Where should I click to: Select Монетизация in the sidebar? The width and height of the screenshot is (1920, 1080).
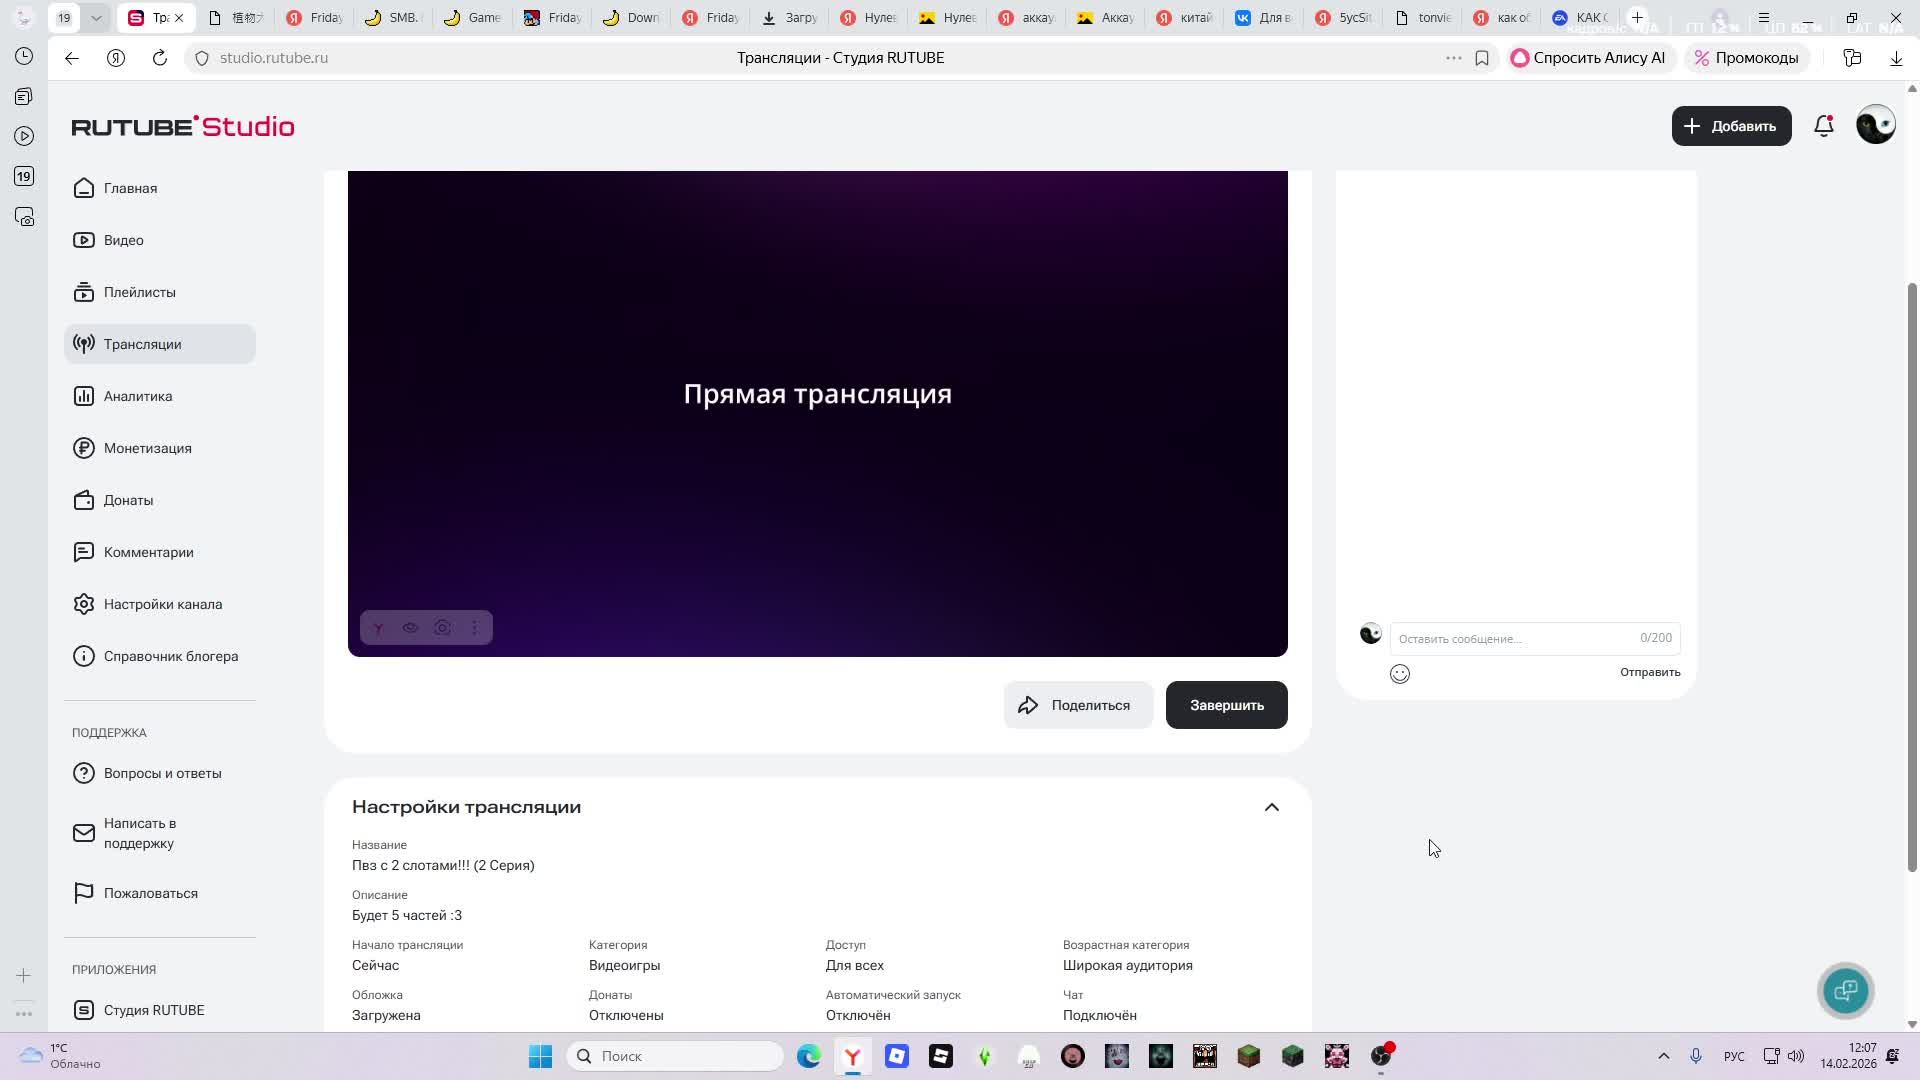[x=148, y=448]
